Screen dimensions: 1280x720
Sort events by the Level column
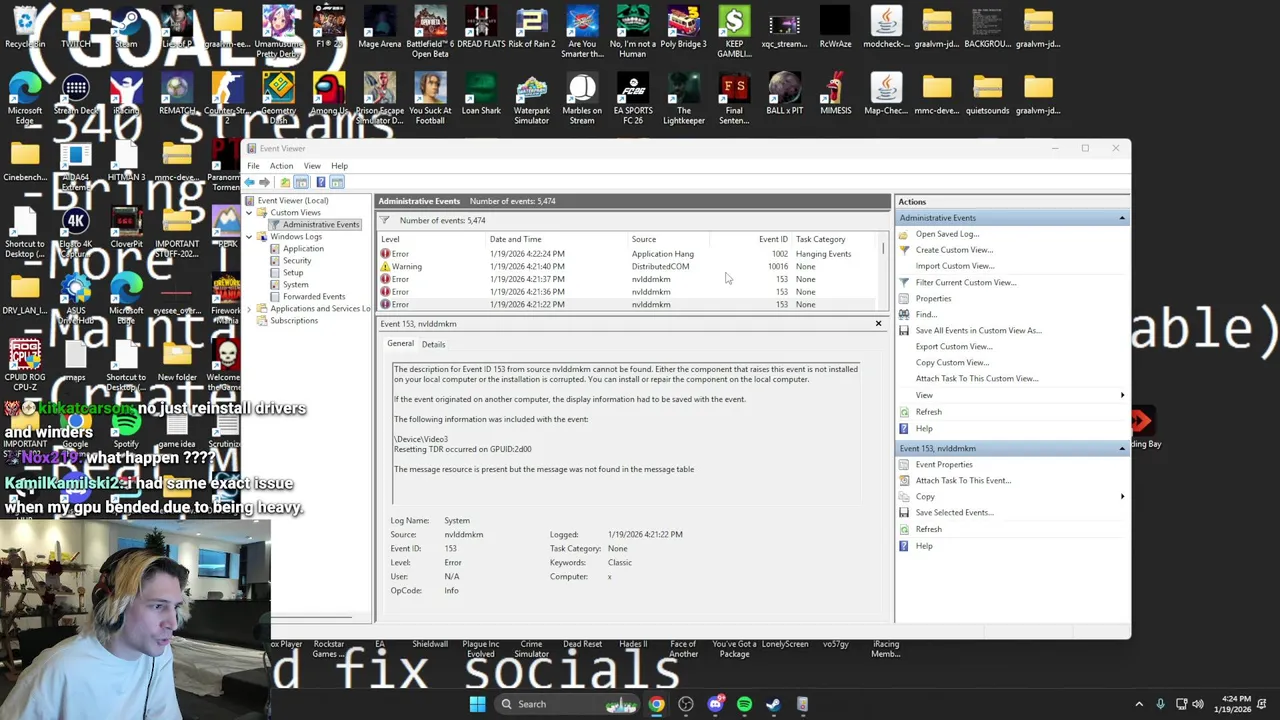pyautogui.click(x=432, y=239)
